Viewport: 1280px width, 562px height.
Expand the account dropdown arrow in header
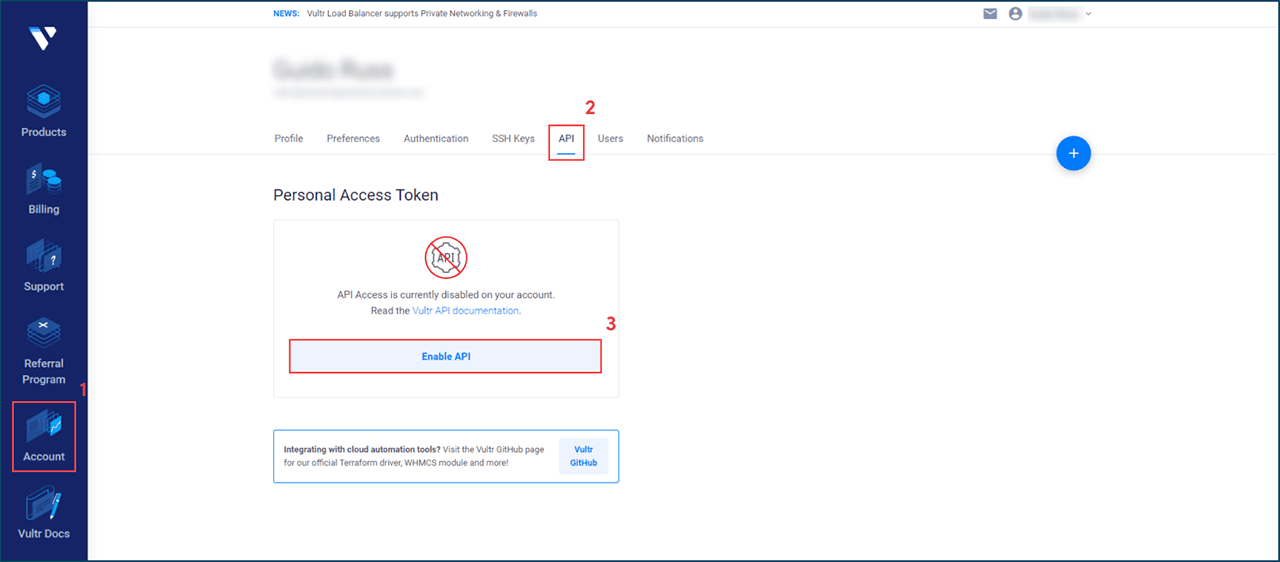pos(1089,14)
